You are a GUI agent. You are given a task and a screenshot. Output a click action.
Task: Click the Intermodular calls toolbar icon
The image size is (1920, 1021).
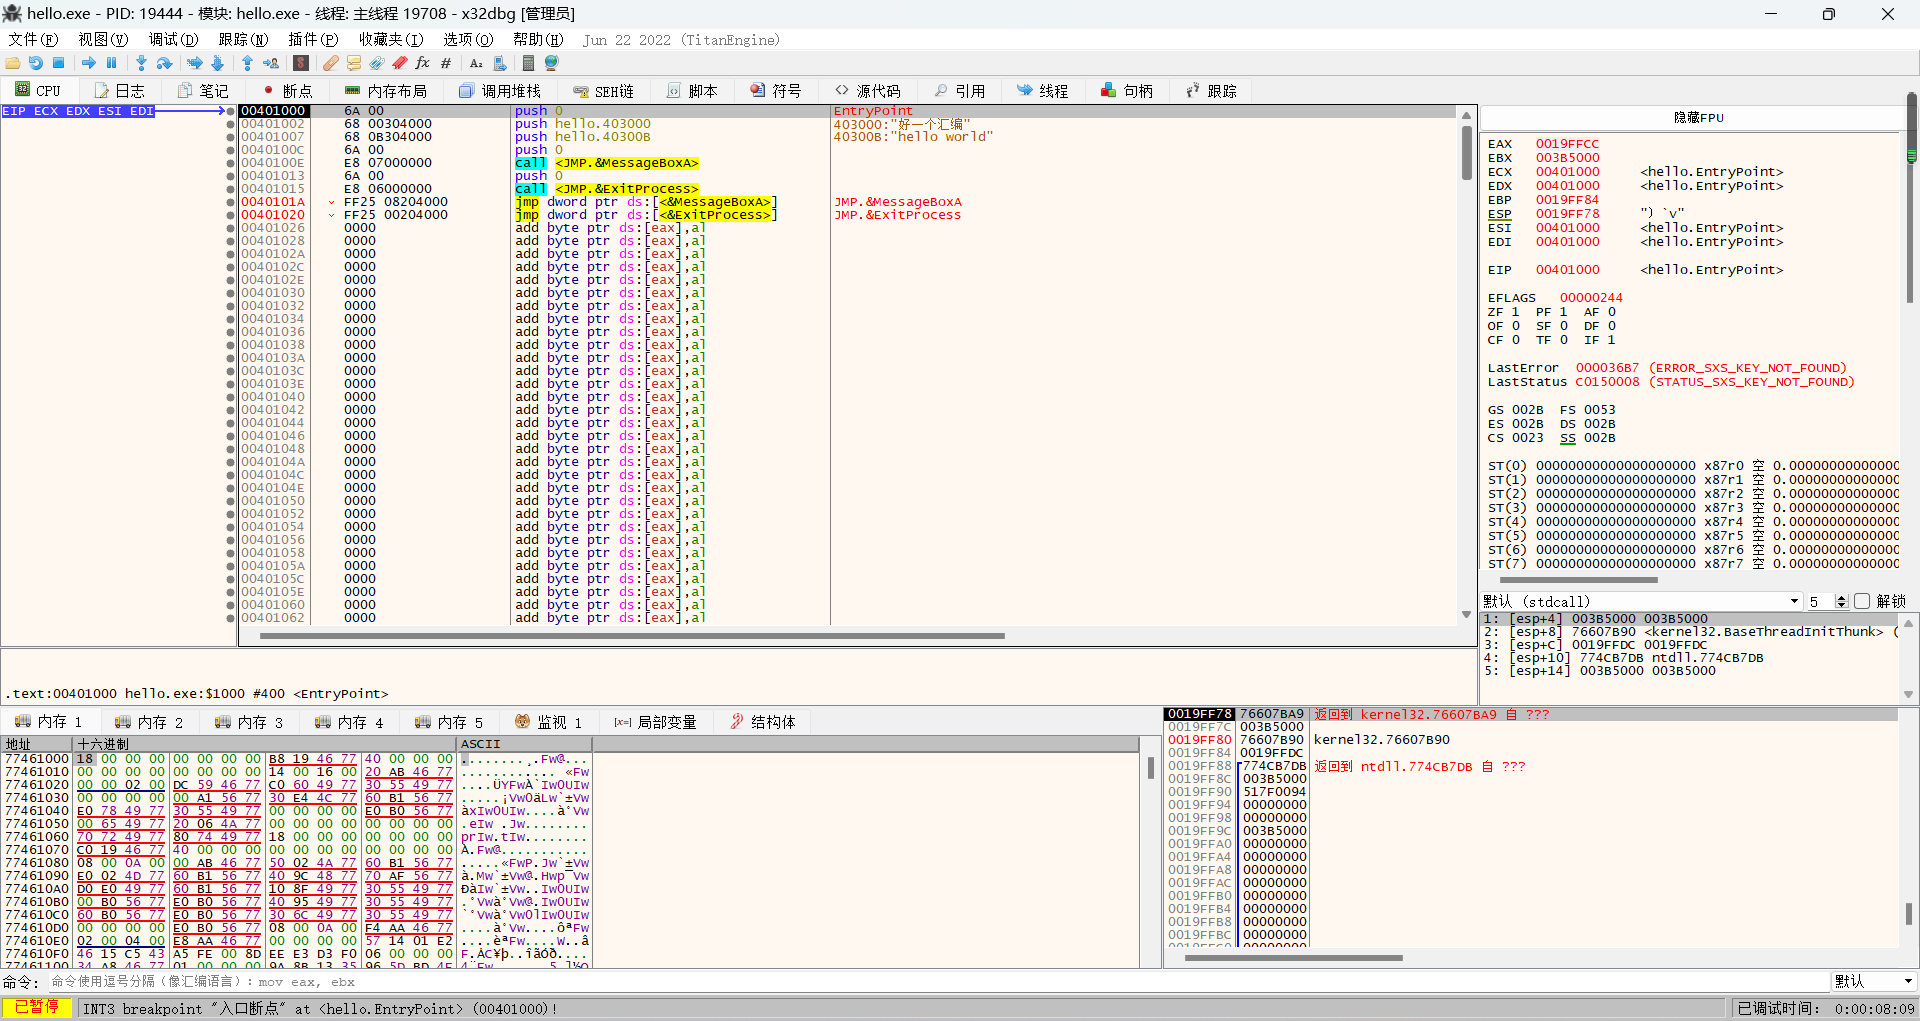tap(500, 63)
